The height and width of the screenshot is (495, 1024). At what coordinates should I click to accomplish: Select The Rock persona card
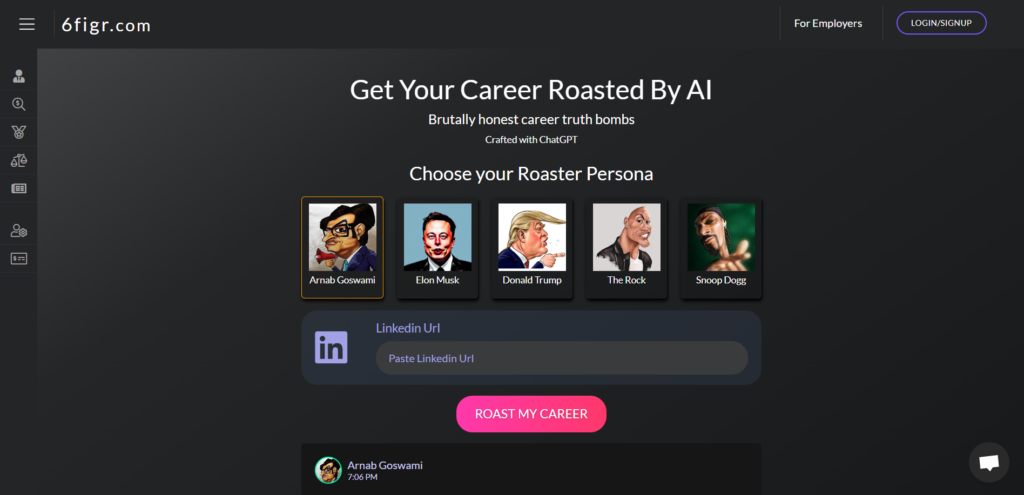[626, 248]
